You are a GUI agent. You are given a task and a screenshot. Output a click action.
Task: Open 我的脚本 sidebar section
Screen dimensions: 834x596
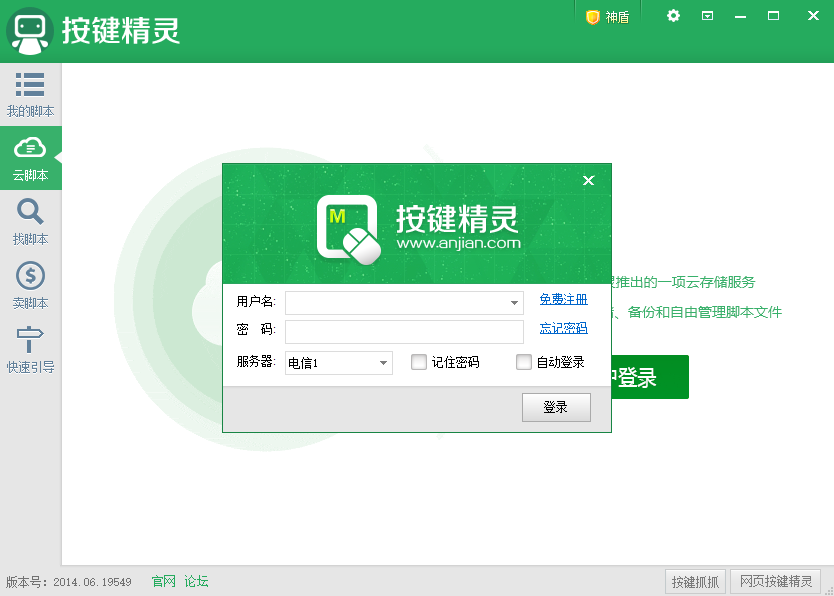click(30, 95)
